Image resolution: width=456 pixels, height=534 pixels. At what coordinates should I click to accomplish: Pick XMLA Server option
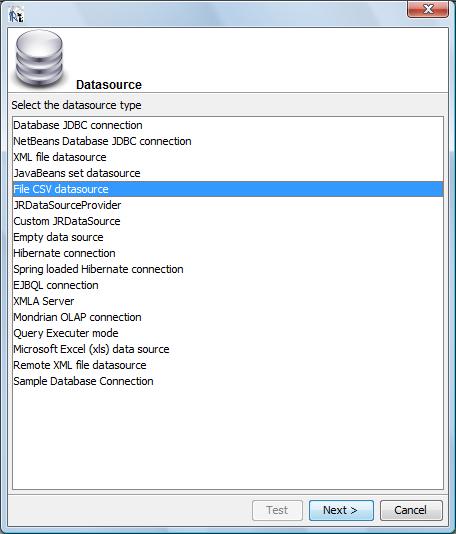[x=228, y=301]
